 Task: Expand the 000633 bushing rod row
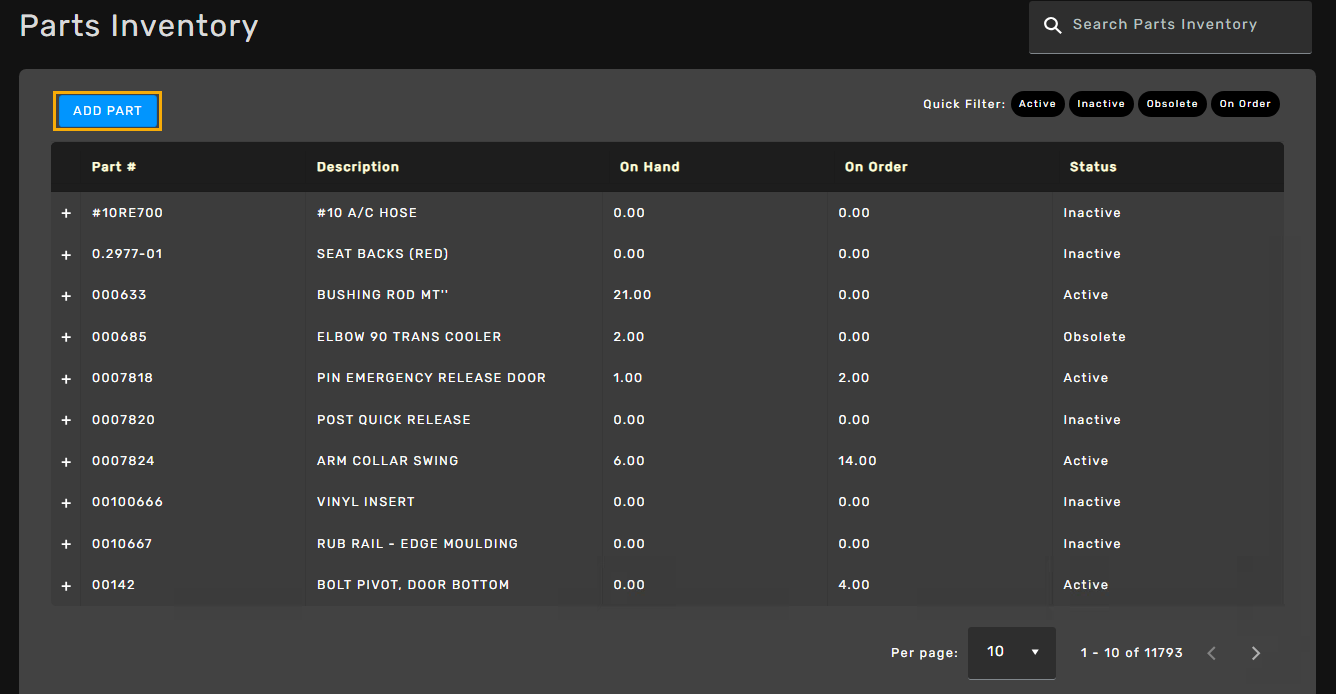[66, 296]
